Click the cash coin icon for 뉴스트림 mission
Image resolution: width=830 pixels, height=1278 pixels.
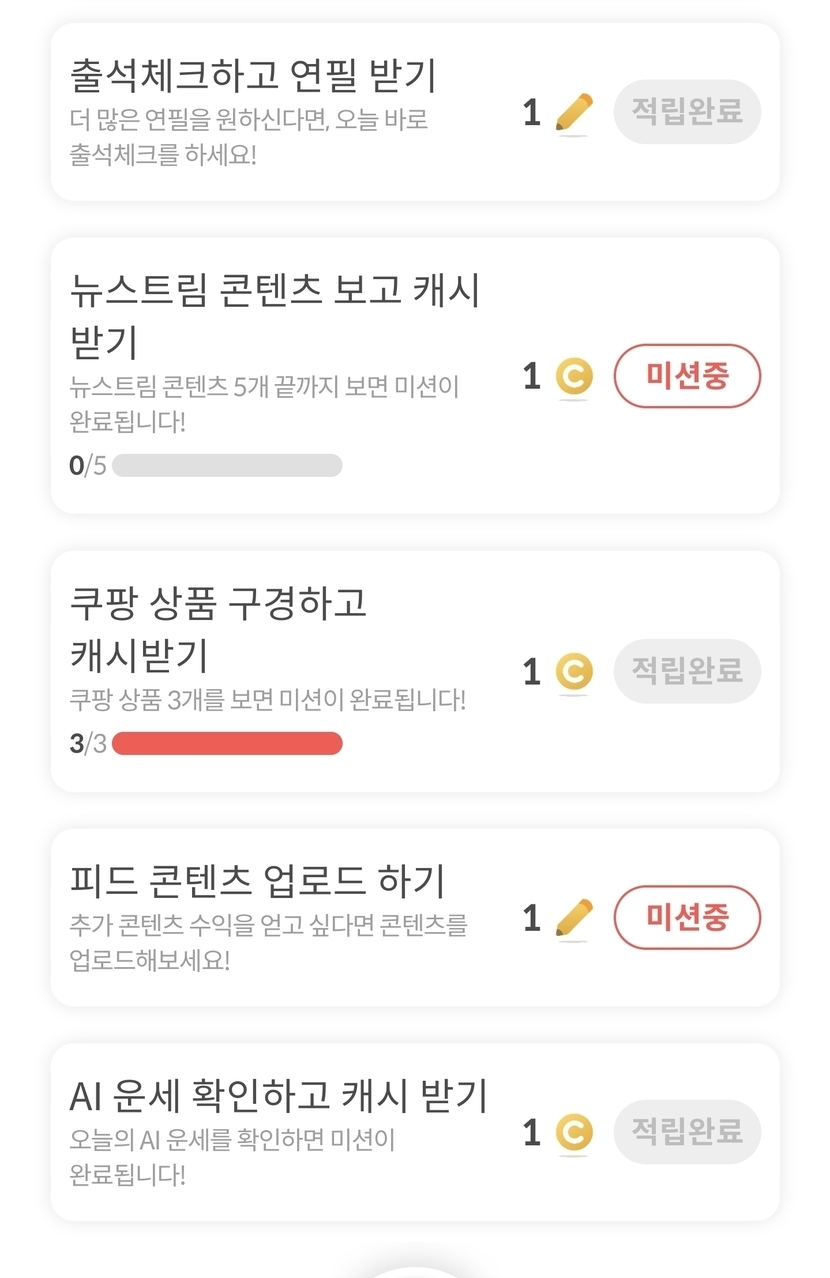574,377
